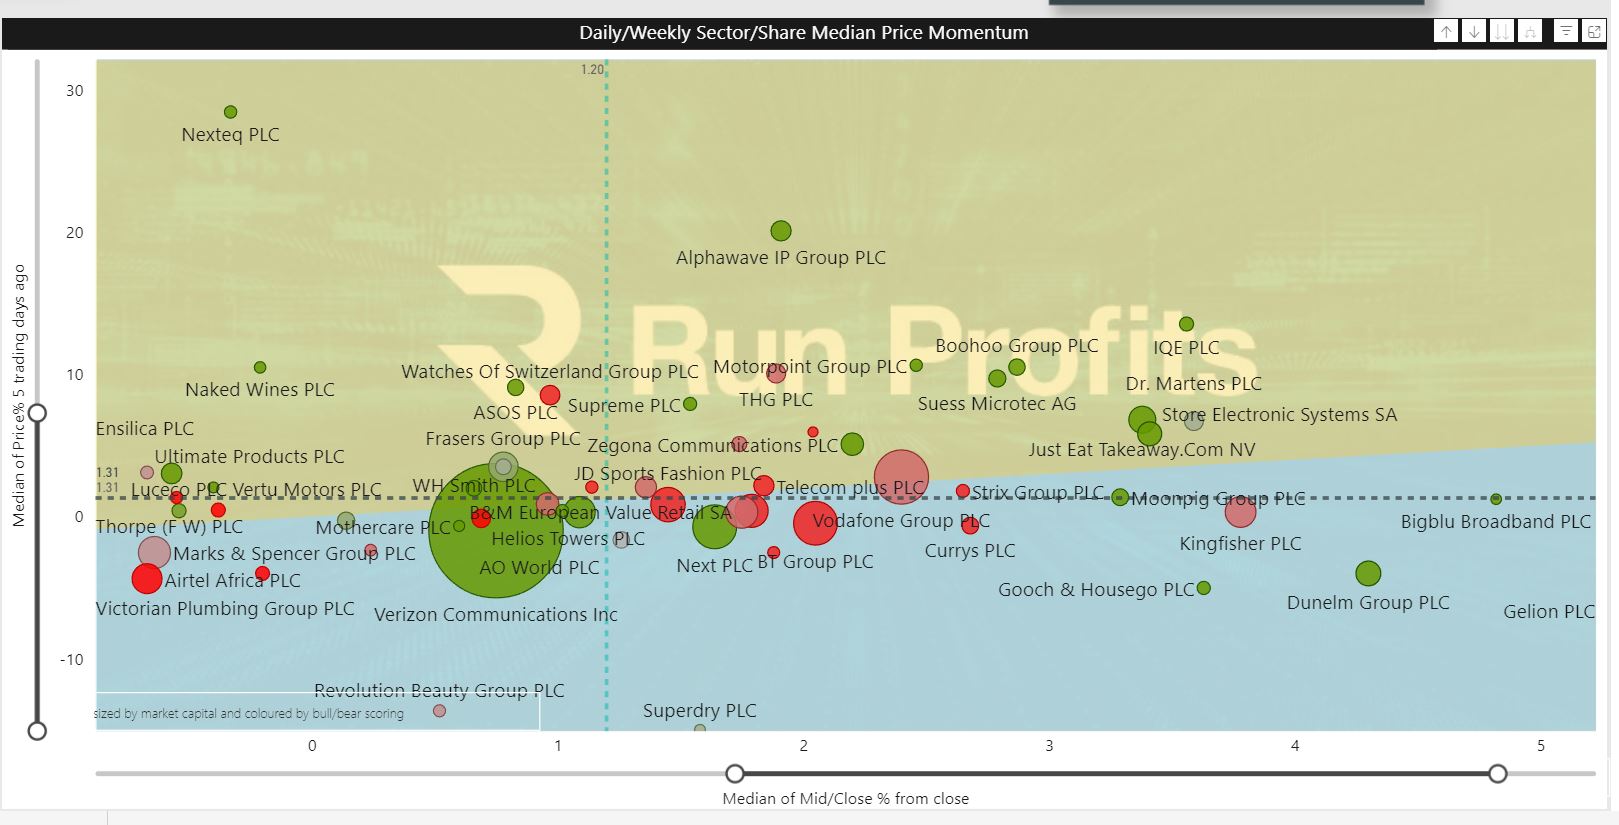Select the Dunelm Group PLC bubble
This screenshot has width=1619, height=825.
point(1368,574)
